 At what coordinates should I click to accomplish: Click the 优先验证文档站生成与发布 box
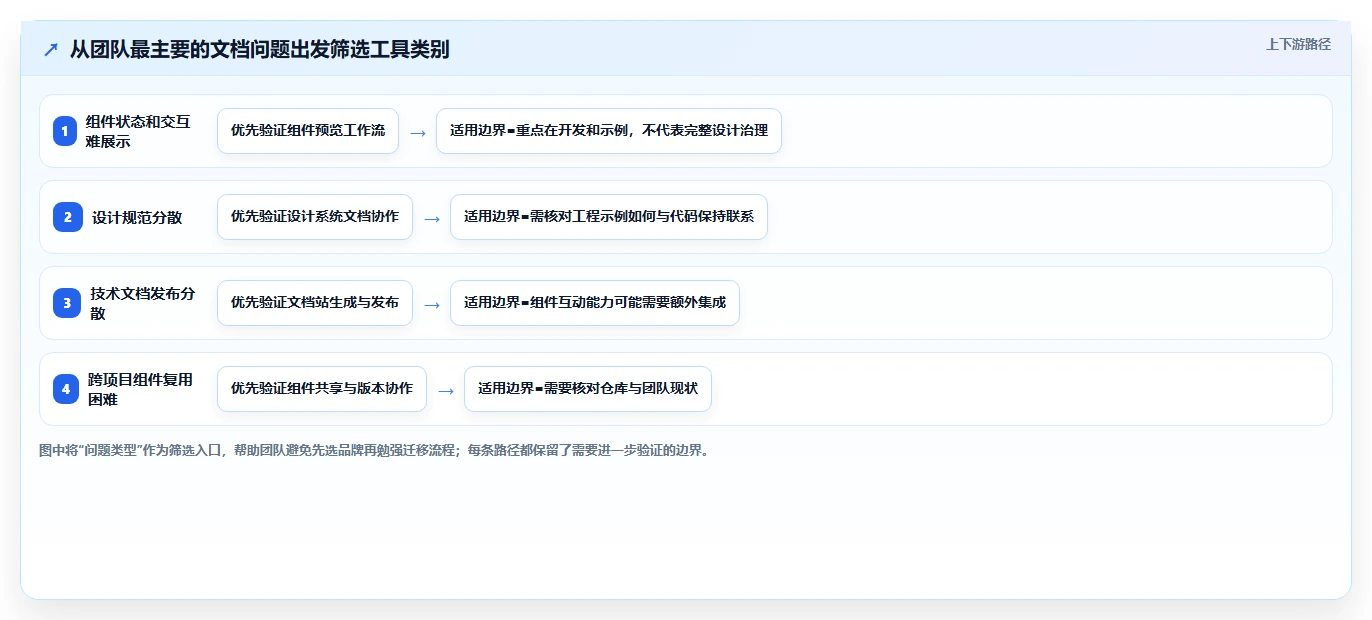click(315, 303)
